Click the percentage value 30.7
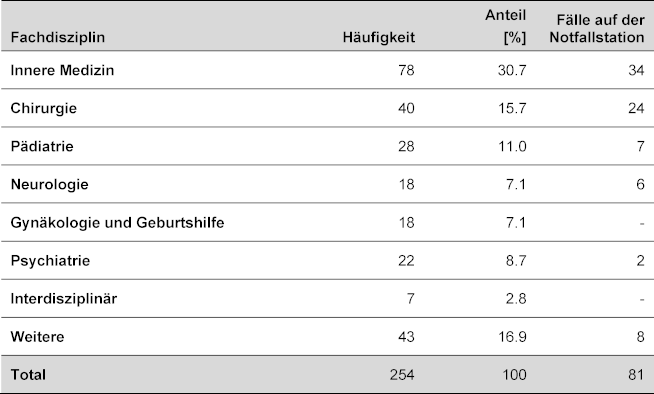654x394 pixels. [x=512, y=70]
